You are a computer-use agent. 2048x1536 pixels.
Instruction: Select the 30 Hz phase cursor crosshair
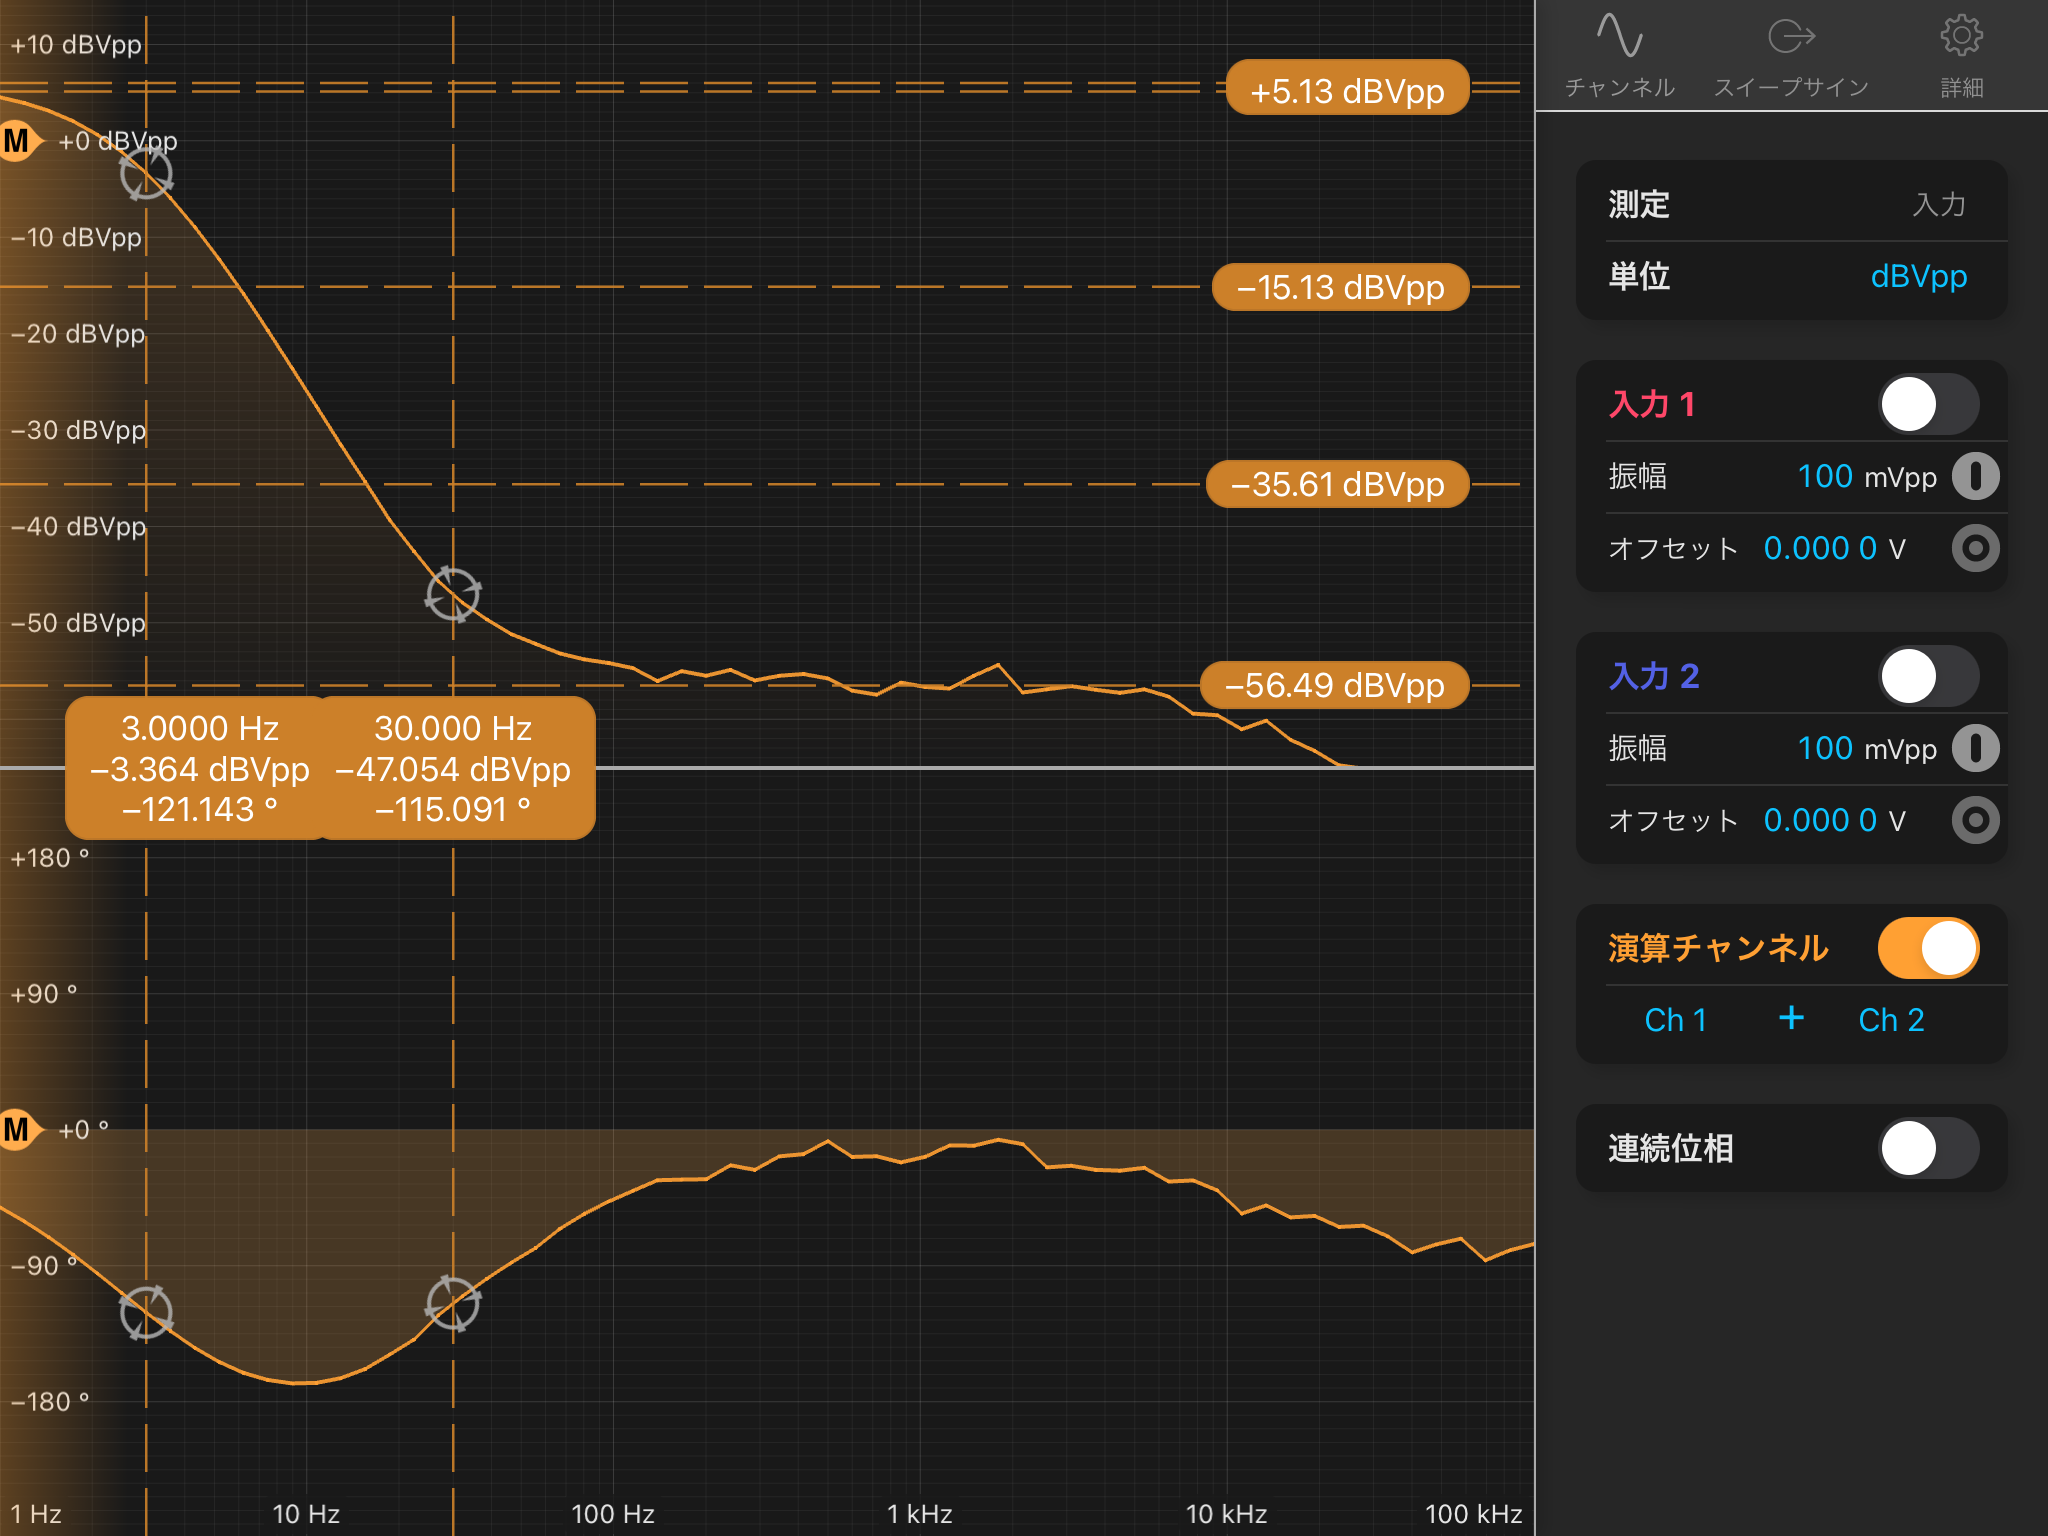click(x=453, y=1304)
